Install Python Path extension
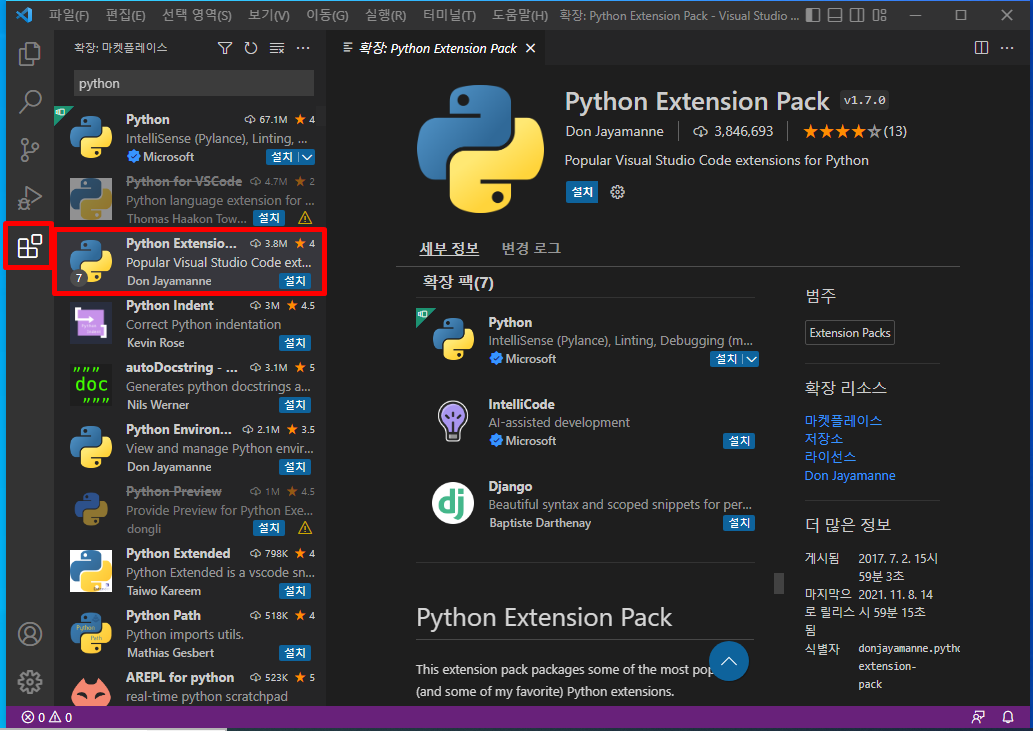 click(x=294, y=653)
